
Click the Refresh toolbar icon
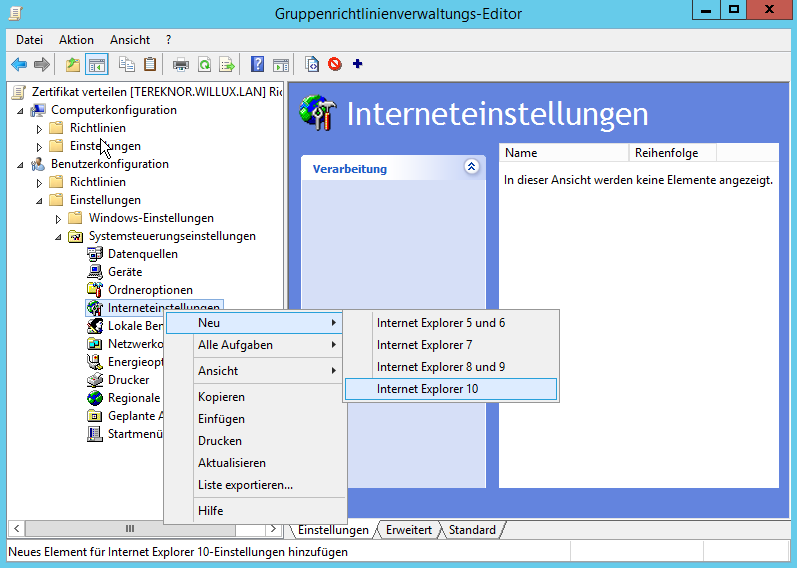(204, 65)
